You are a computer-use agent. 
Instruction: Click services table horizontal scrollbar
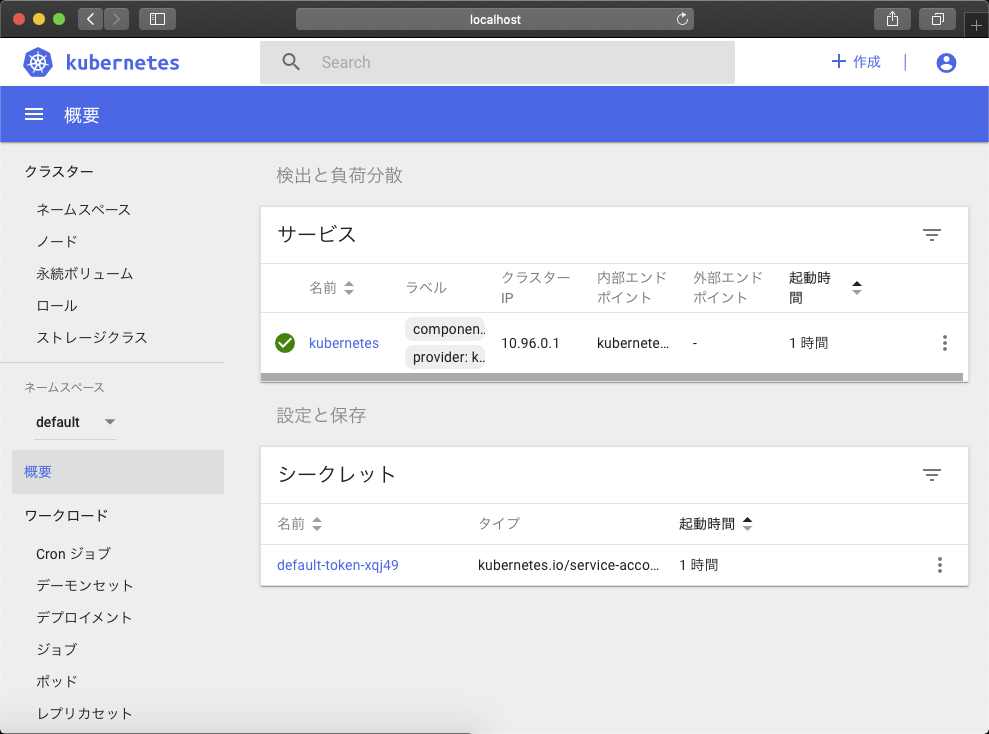(x=612, y=377)
